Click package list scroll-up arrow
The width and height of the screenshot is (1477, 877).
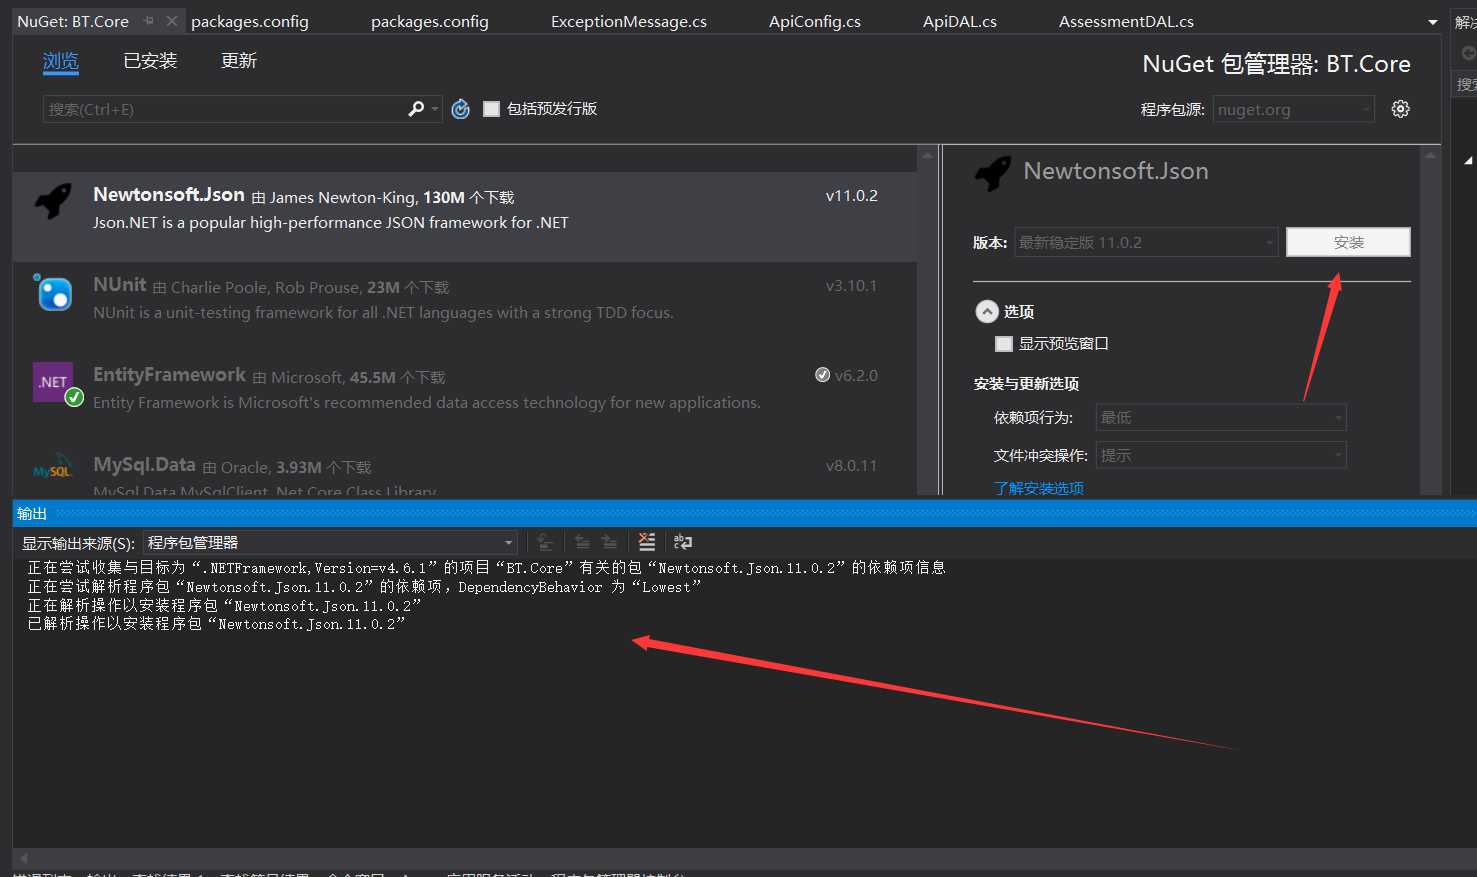click(927, 156)
